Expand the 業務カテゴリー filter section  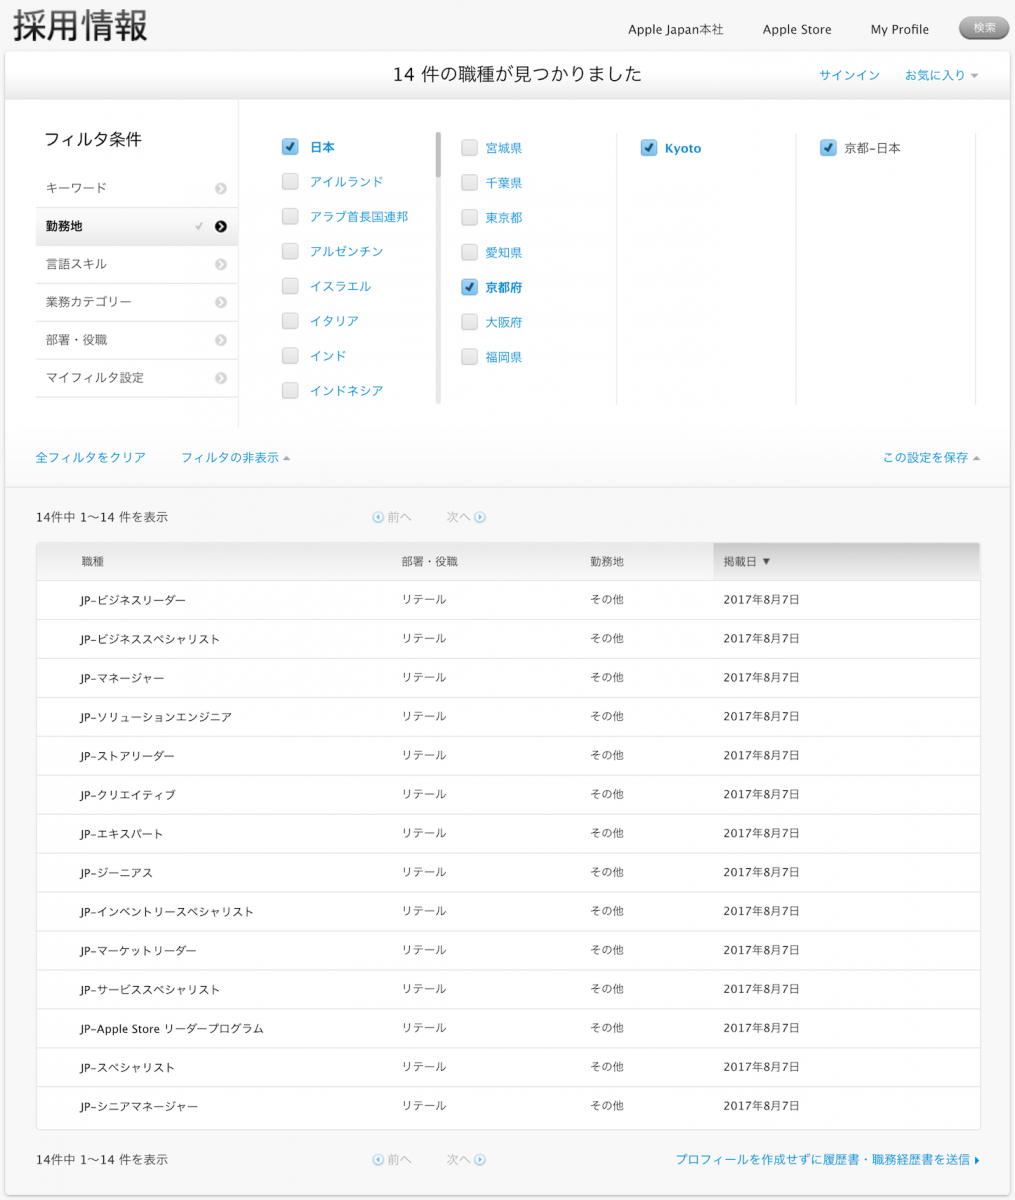pyautogui.click(x=136, y=302)
